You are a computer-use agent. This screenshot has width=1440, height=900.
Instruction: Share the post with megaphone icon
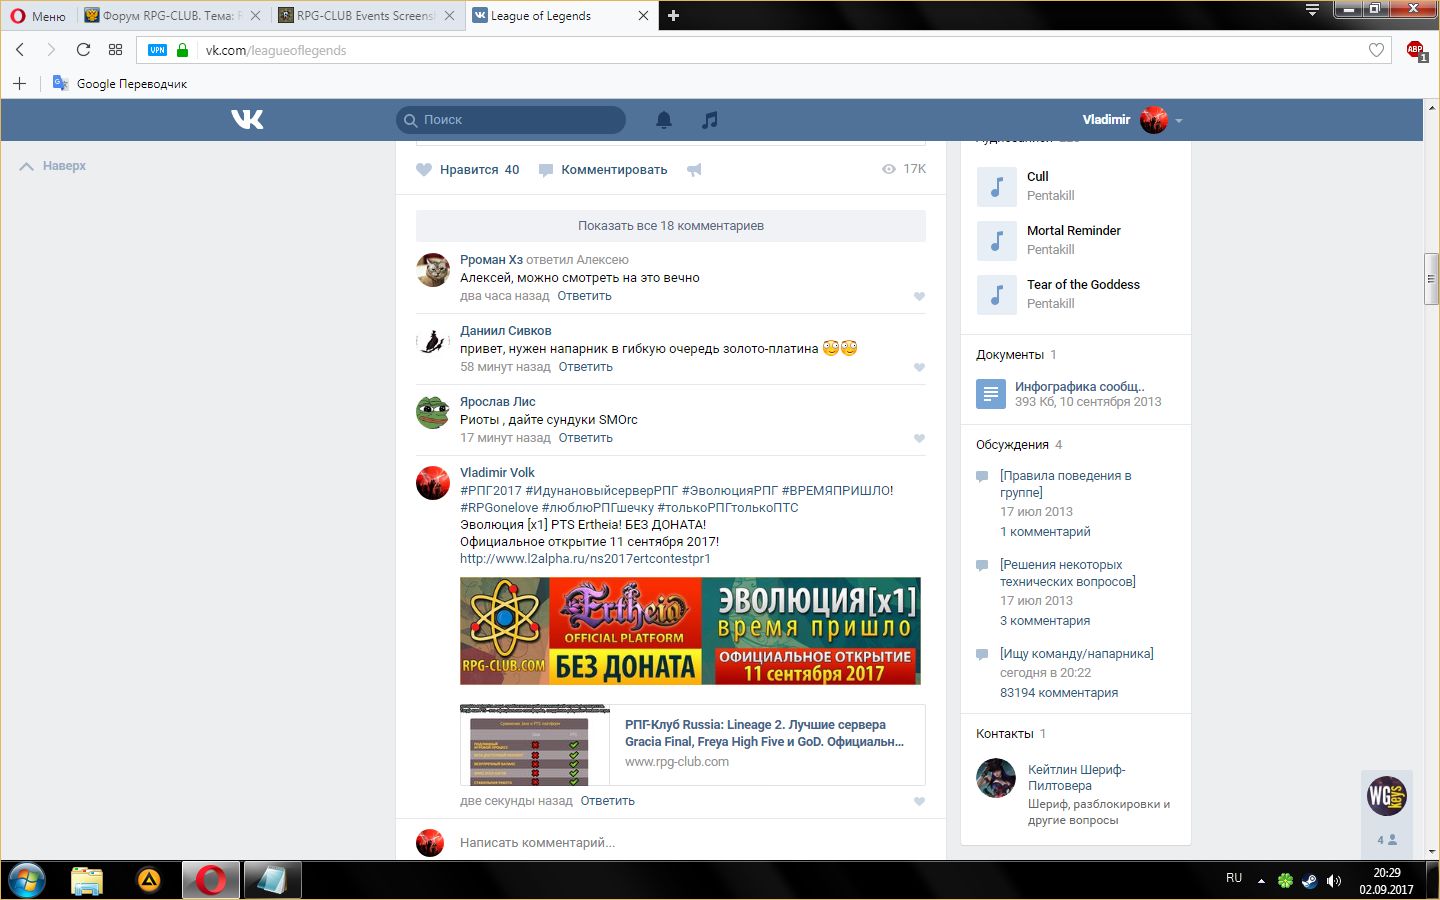pyautogui.click(x=694, y=170)
